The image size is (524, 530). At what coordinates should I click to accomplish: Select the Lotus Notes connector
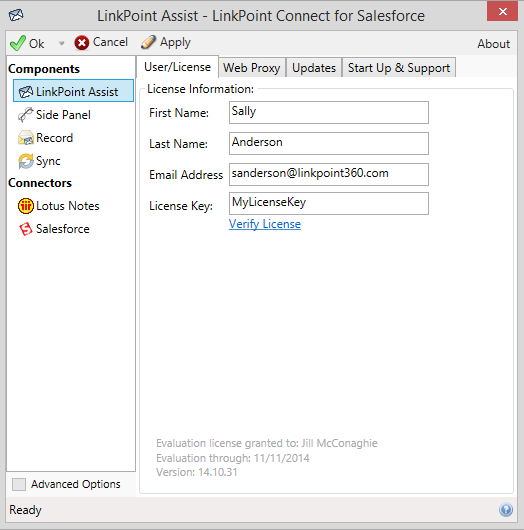(59, 206)
